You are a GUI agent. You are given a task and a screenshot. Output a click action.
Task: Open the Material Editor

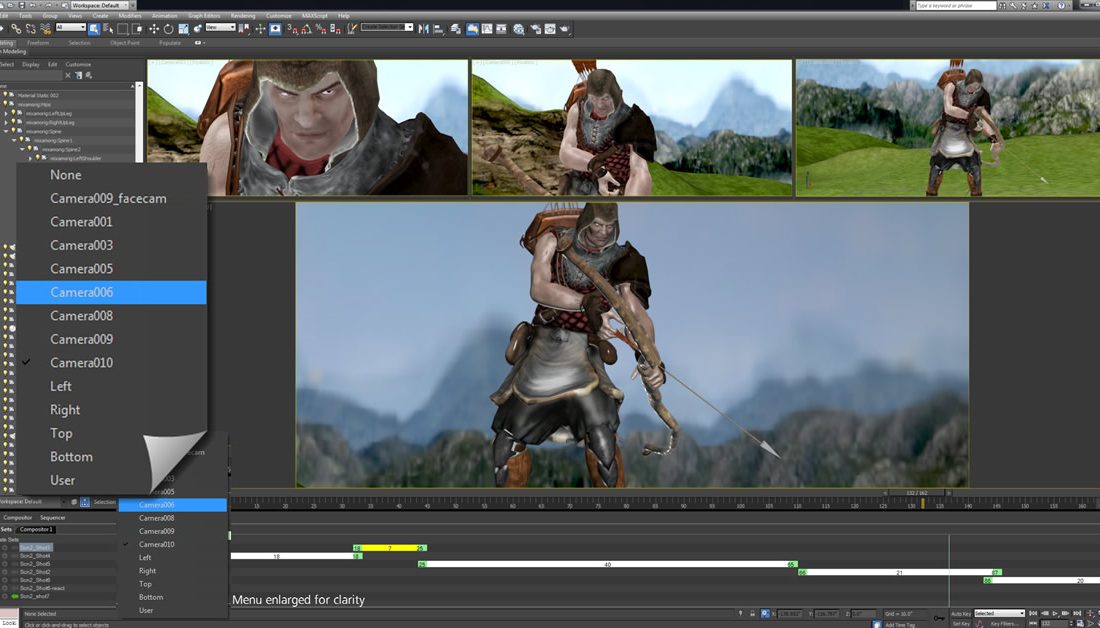(519, 29)
